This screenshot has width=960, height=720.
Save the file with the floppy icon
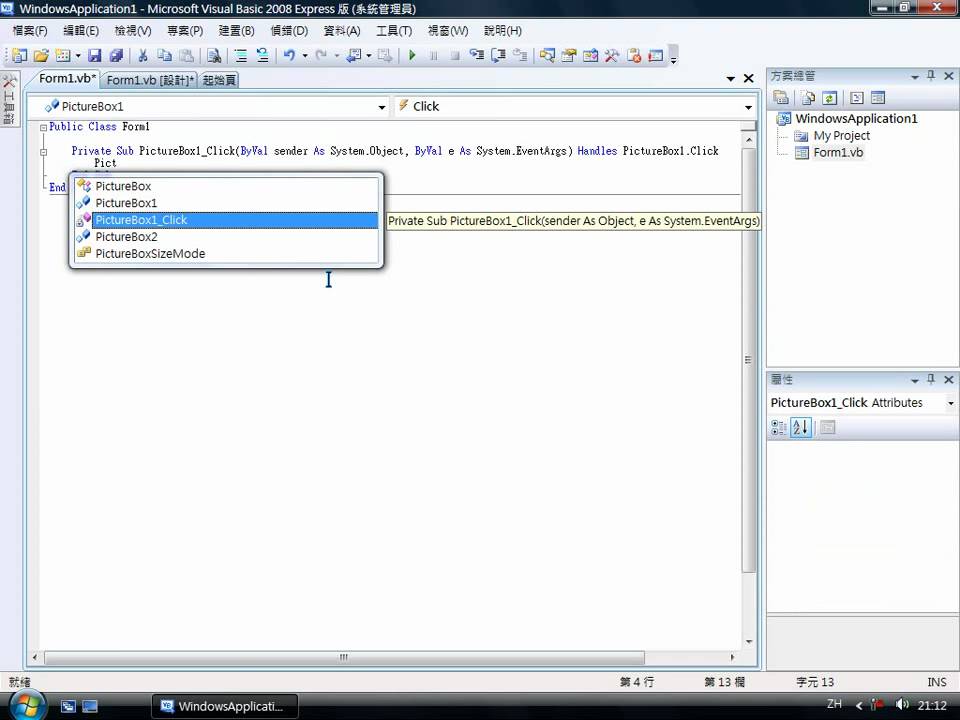(x=94, y=56)
